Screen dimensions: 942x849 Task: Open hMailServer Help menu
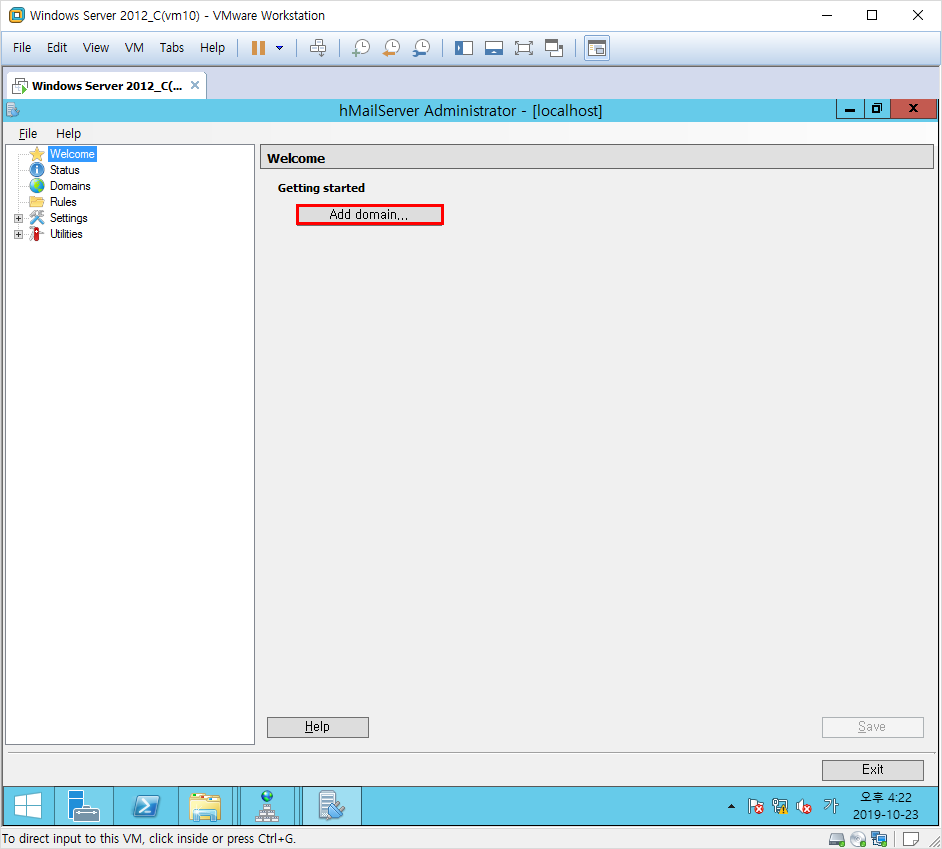(x=68, y=133)
